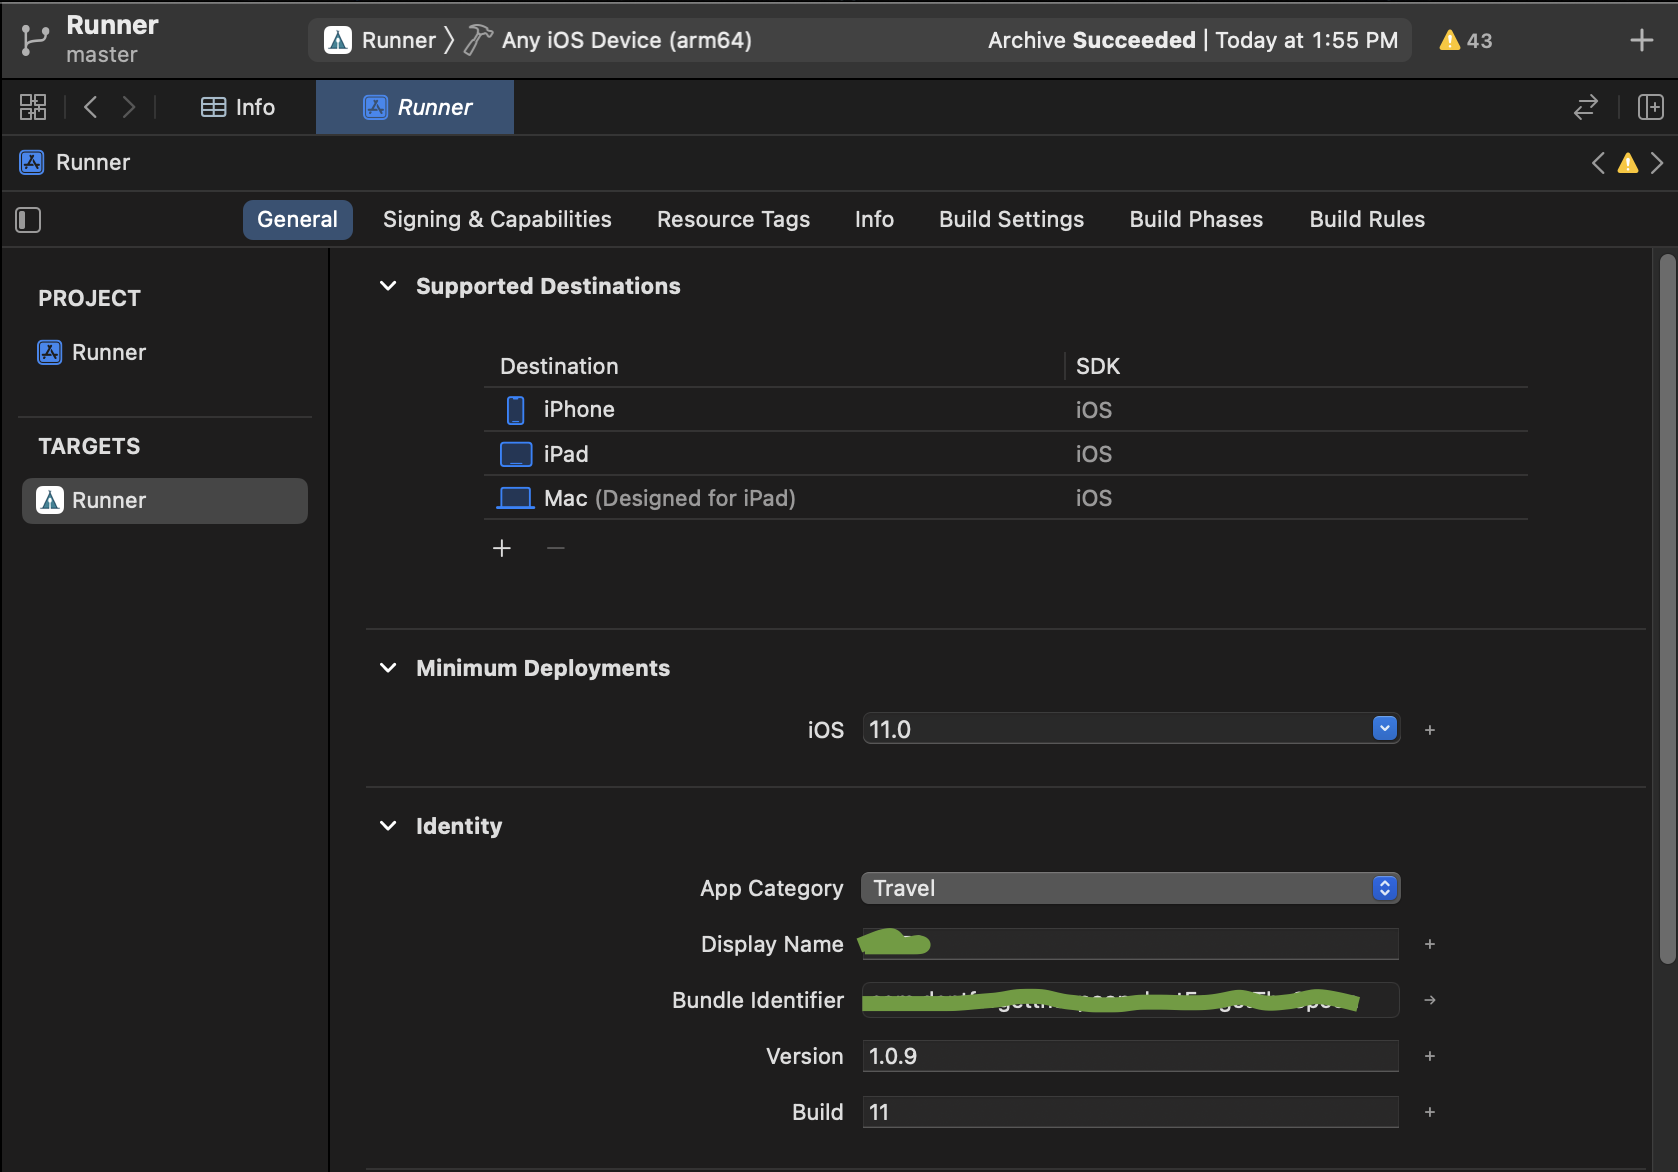
Task: Add a destination with the plus icon
Action: [x=502, y=548]
